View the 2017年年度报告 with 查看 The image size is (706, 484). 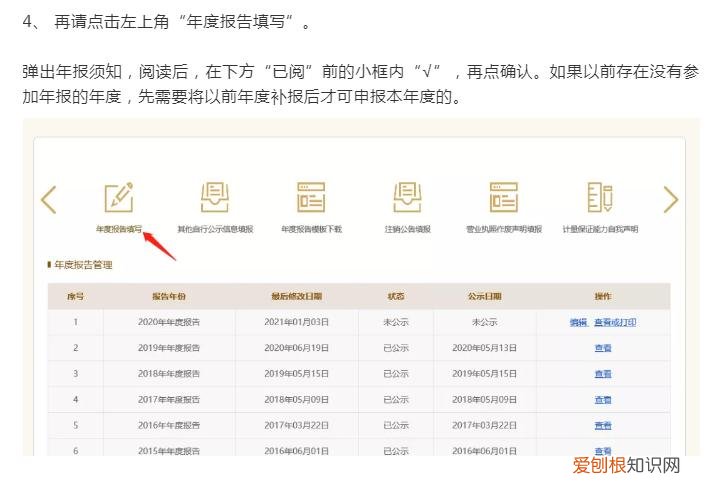(603, 399)
